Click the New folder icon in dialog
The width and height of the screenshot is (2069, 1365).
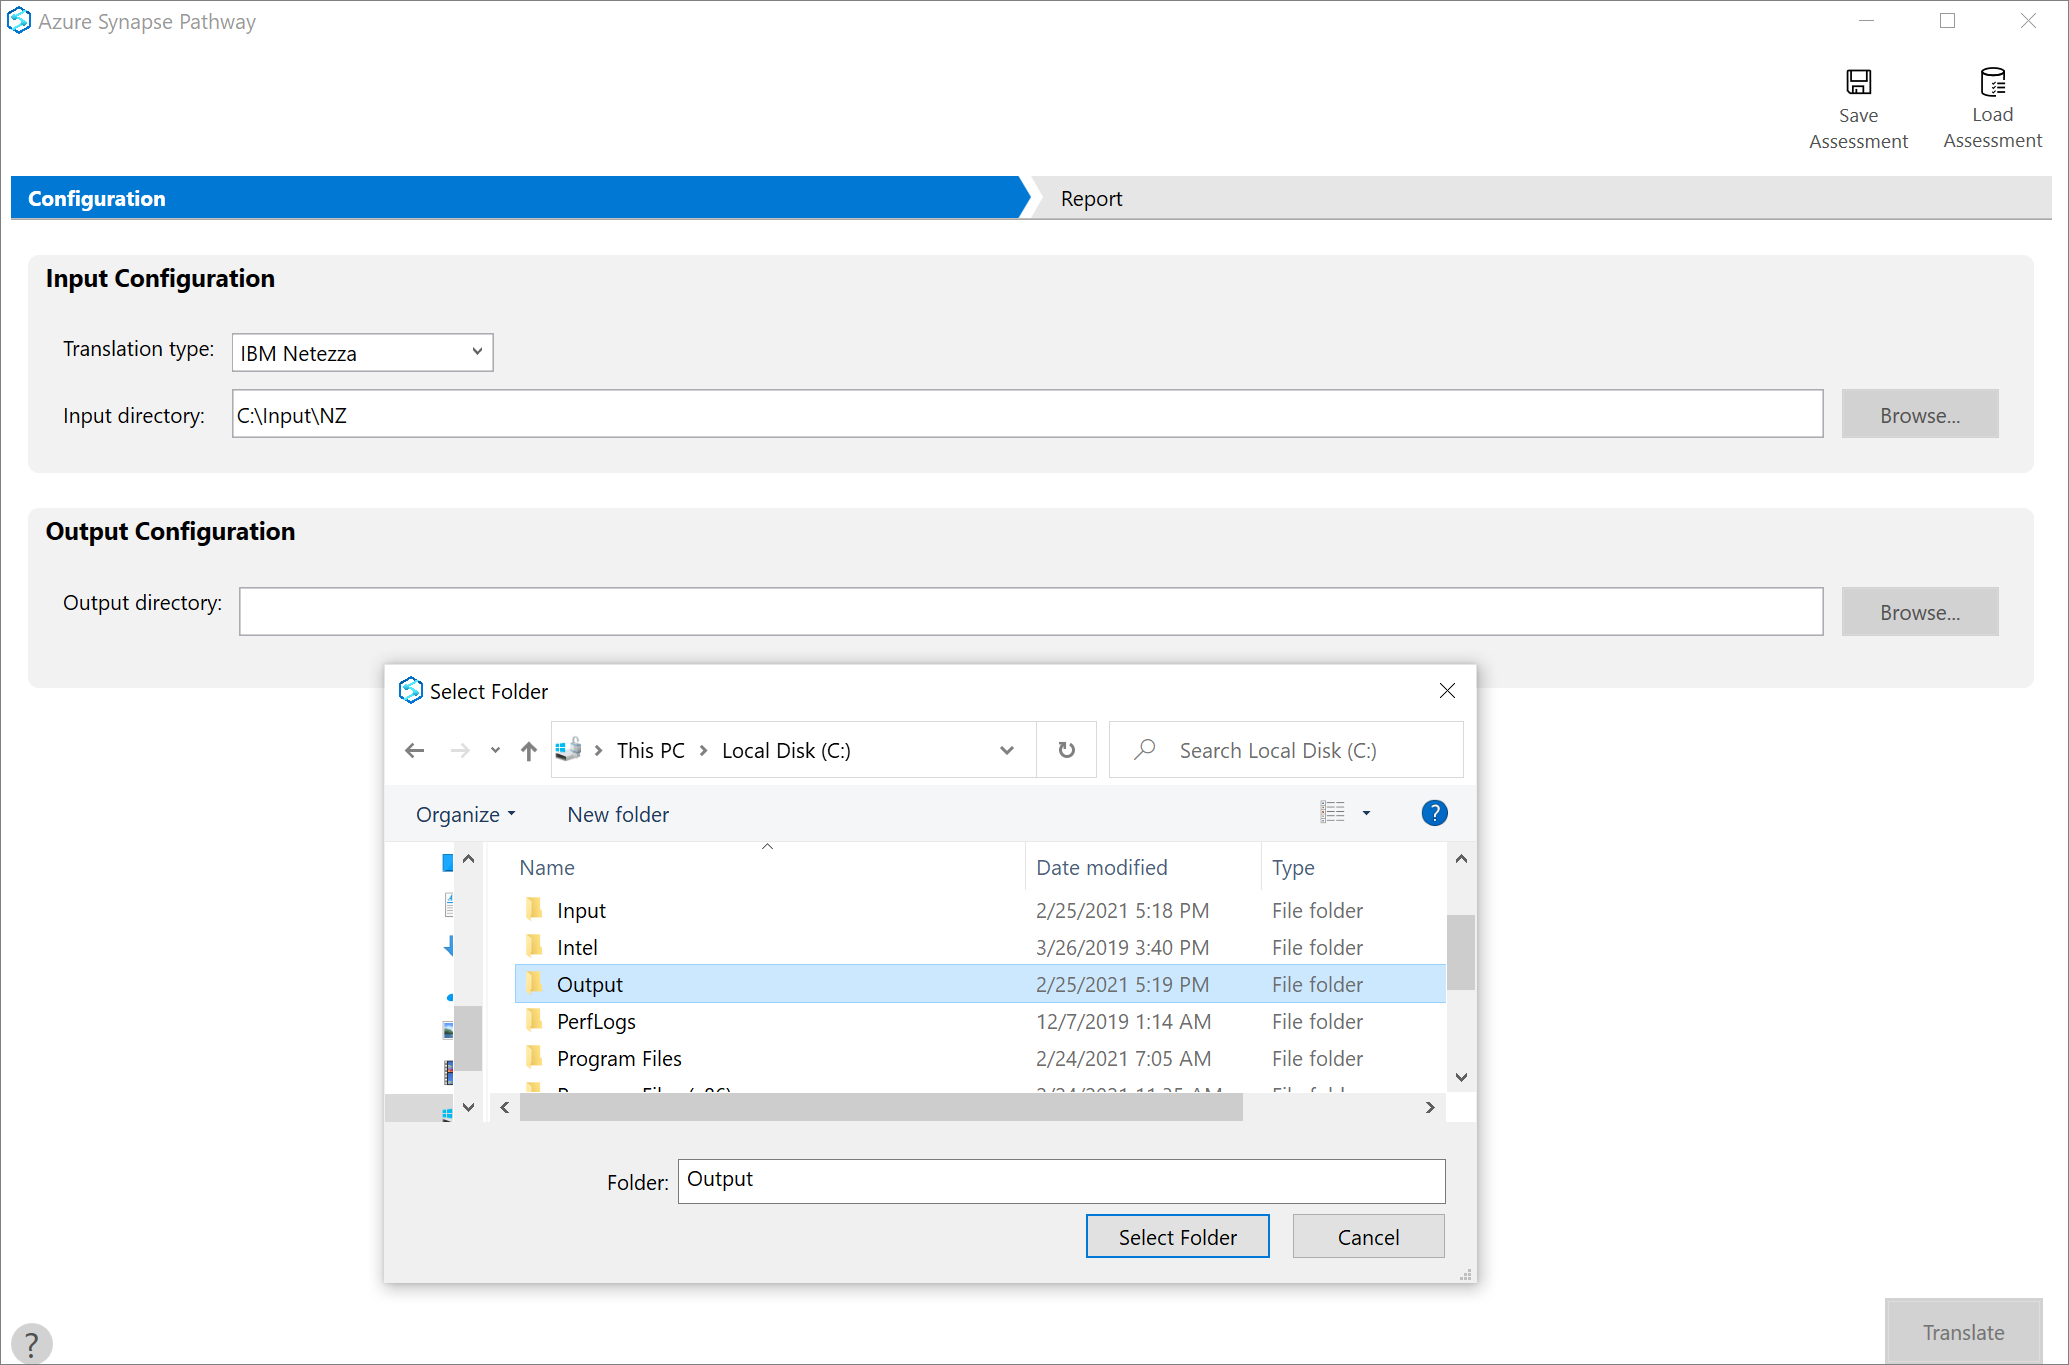(x=617, y=814)
